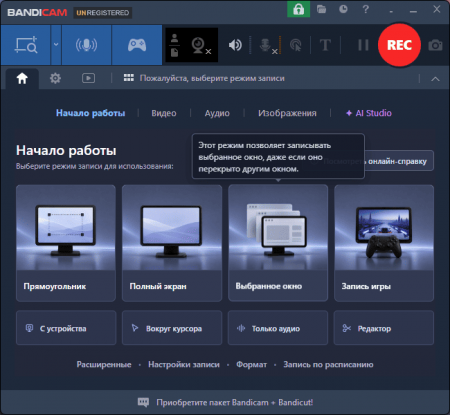This screenshot has width=450, height=415.
Task: Switch to the Изображения tab
Action: point(287,113)
